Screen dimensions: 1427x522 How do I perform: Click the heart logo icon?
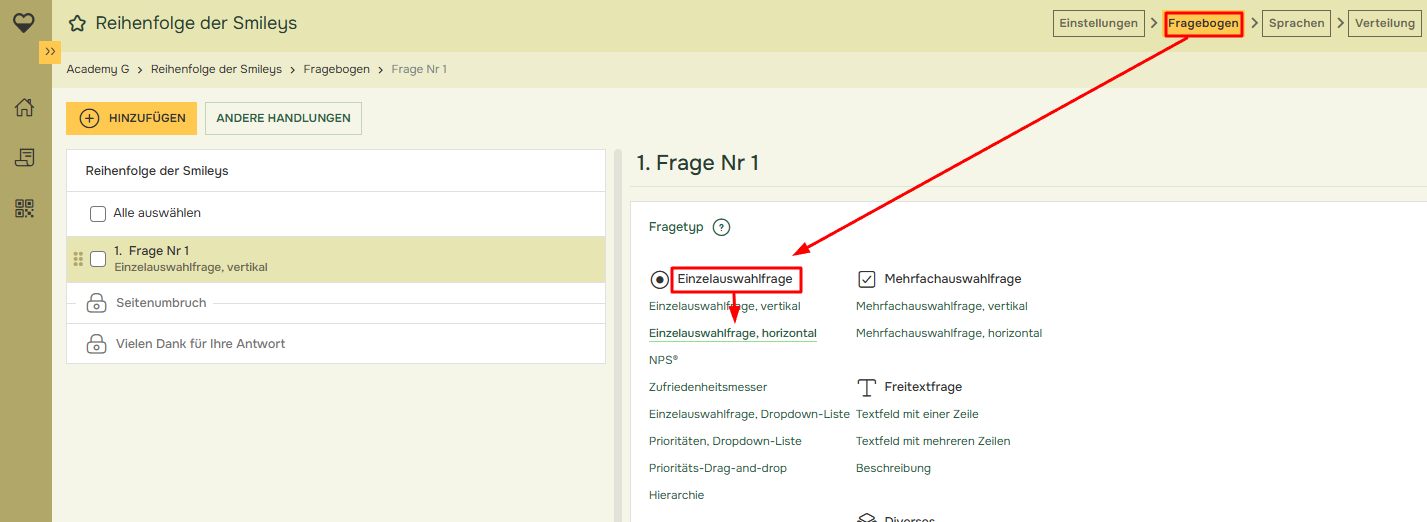tap(25, 21)
